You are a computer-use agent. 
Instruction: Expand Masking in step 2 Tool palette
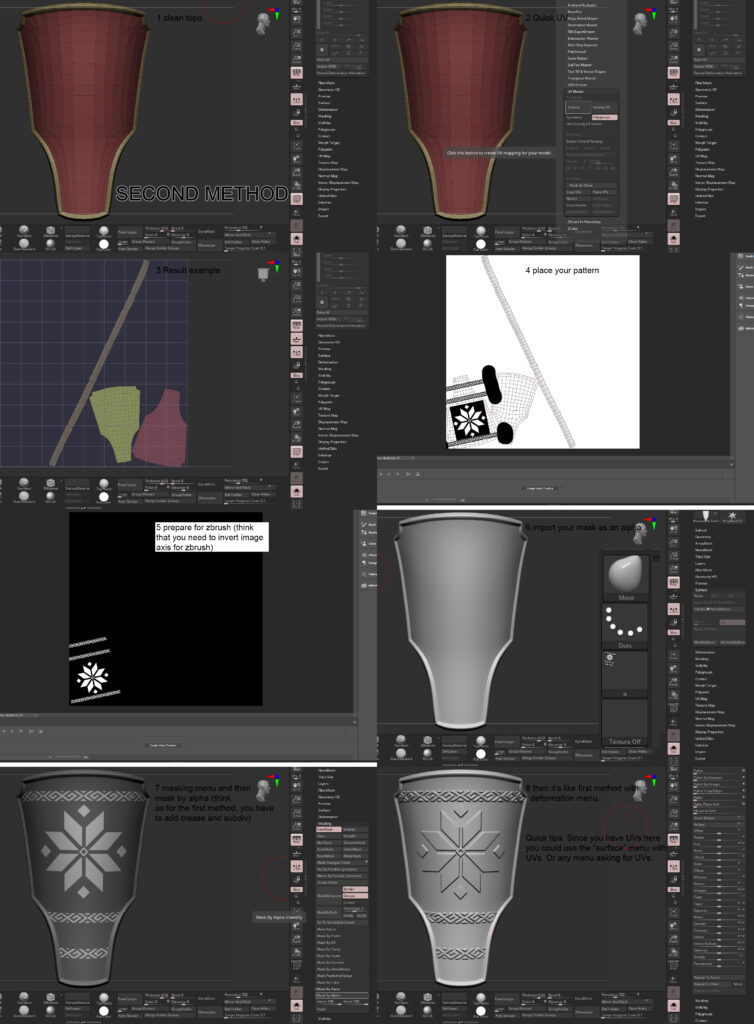[702, 116]
